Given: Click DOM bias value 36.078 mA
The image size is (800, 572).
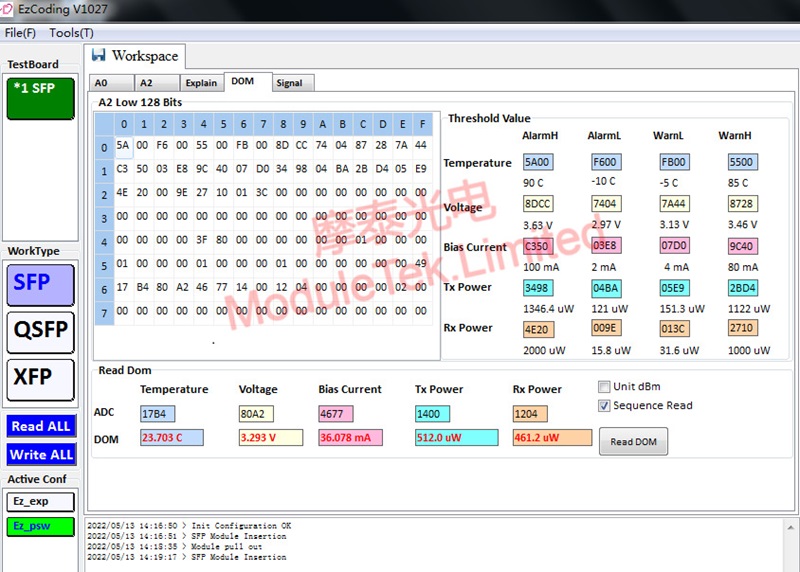Looking at the screenshot, I should click(350, 438).
